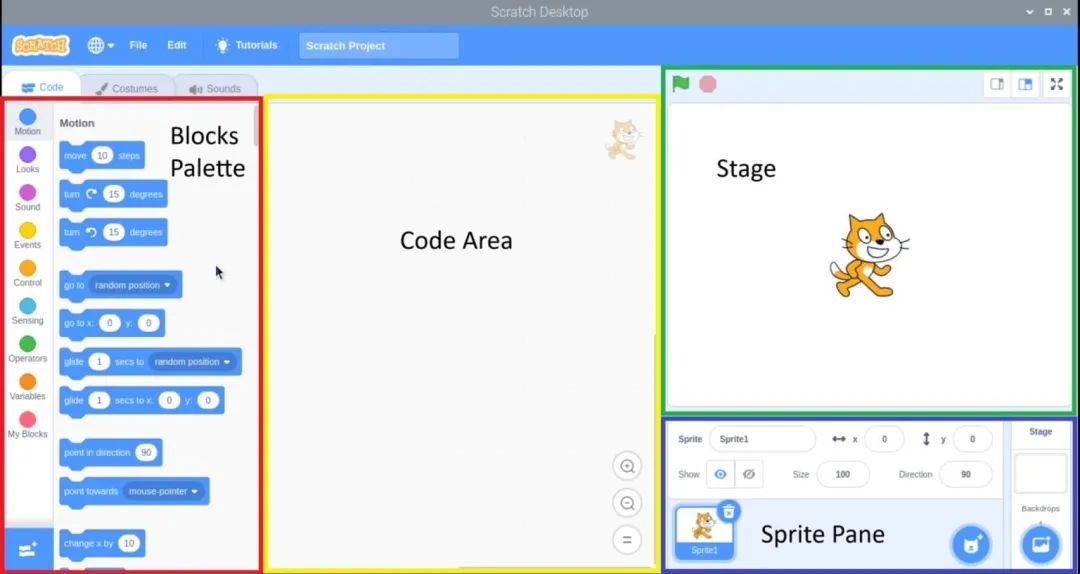Click the Sprite name field Sprite1

click(x=762, y=439)
